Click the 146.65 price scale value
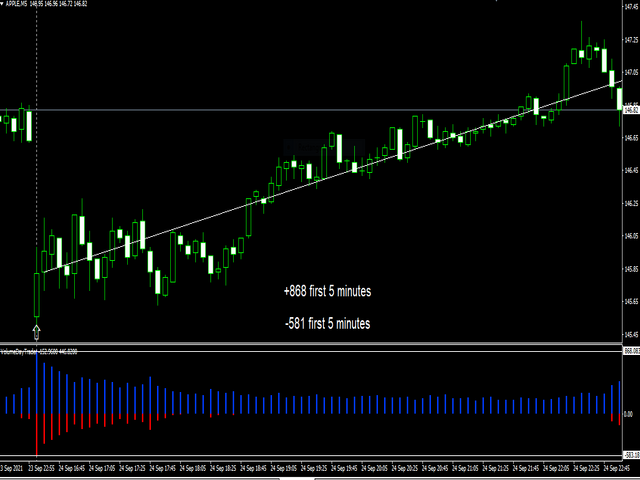Image resolution: width=640 pixels, height=480 pixels. coord(631,138)
